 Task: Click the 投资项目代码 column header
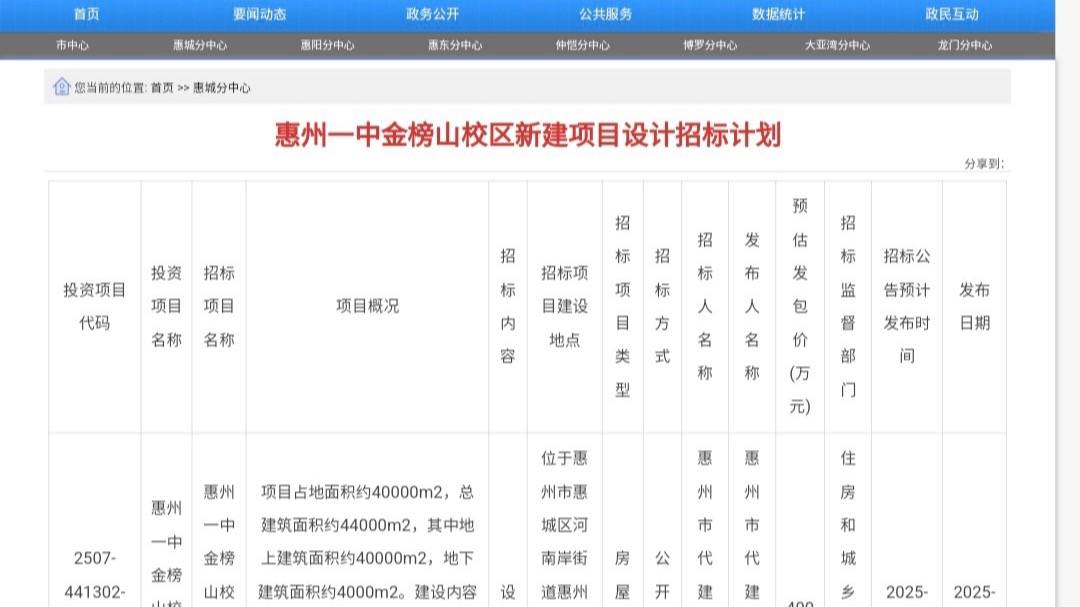click(95, 307)
